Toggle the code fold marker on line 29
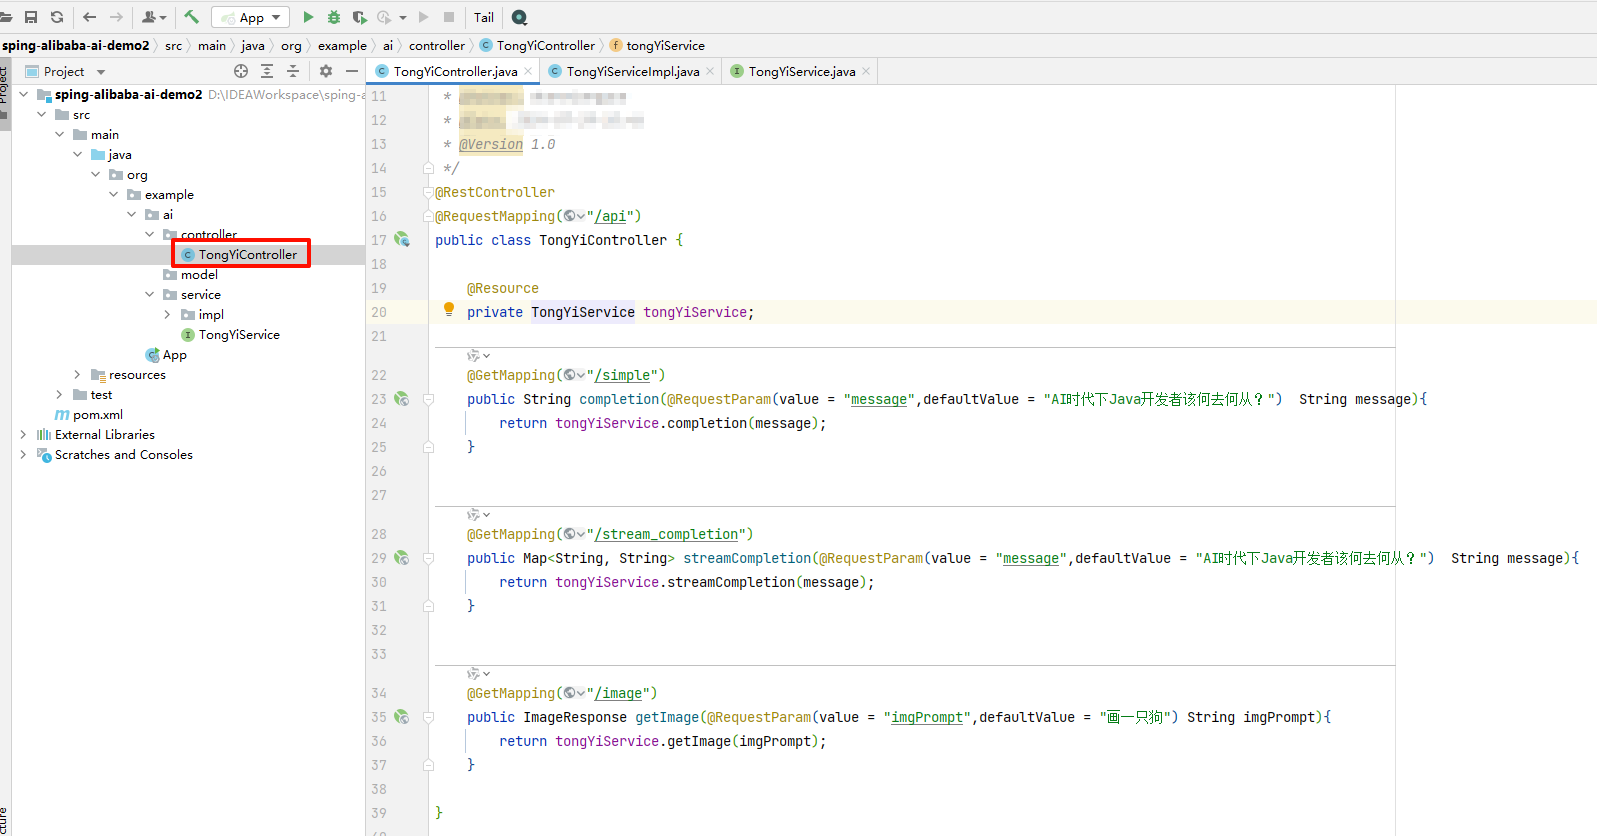 [x=428, y=558]
